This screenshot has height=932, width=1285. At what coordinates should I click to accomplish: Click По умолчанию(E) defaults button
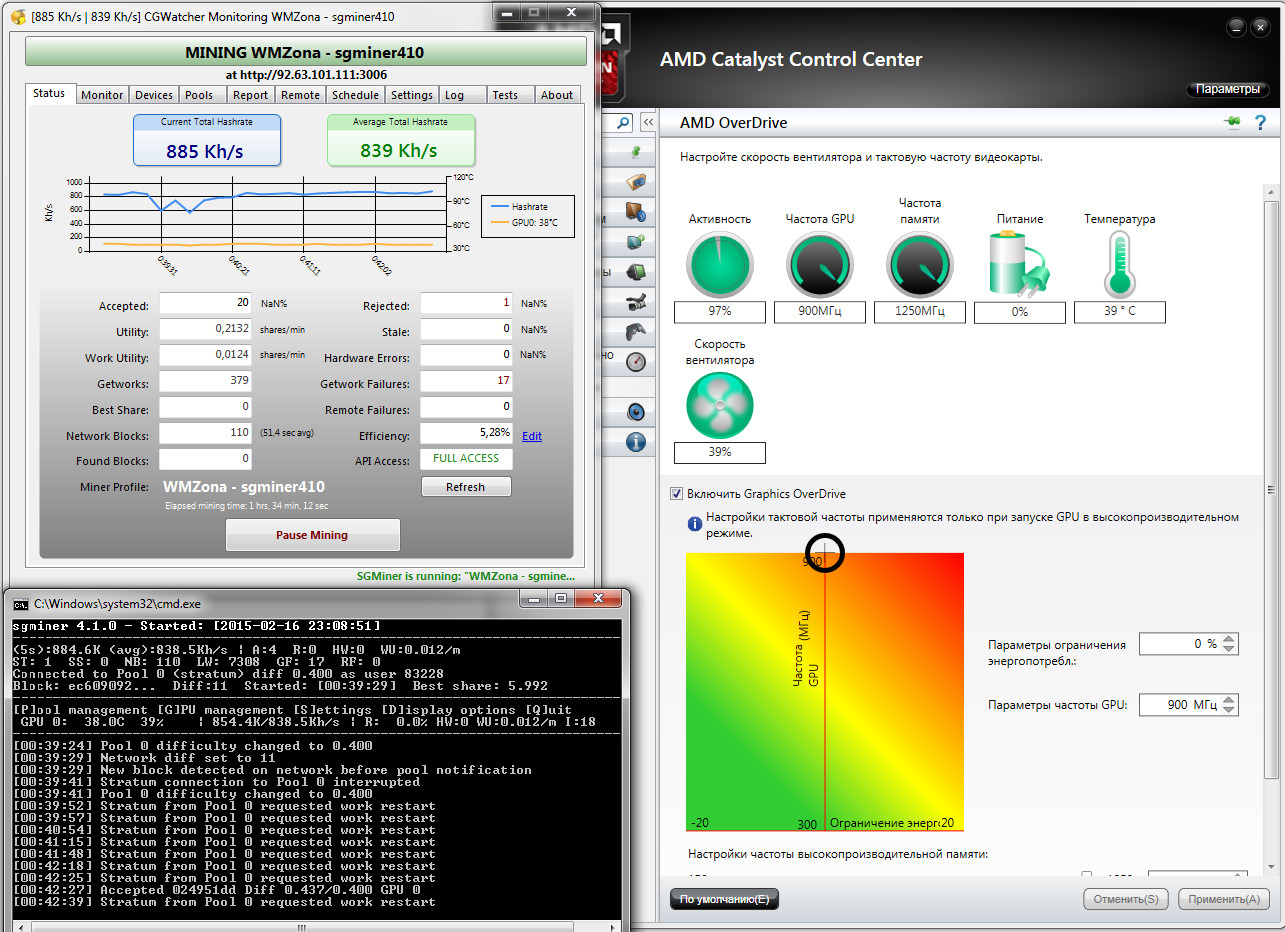[724, 899]
